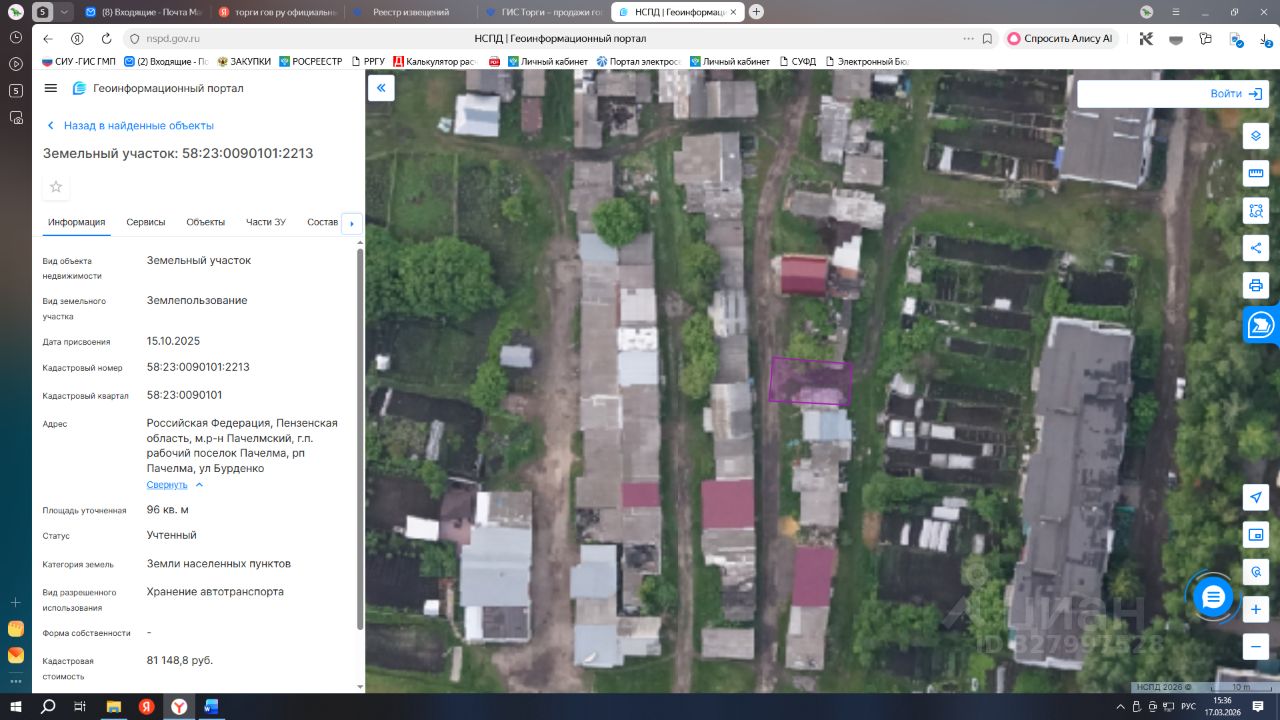
Task: Open the Yandex home button in the toolbar
Action: [77, 38]
